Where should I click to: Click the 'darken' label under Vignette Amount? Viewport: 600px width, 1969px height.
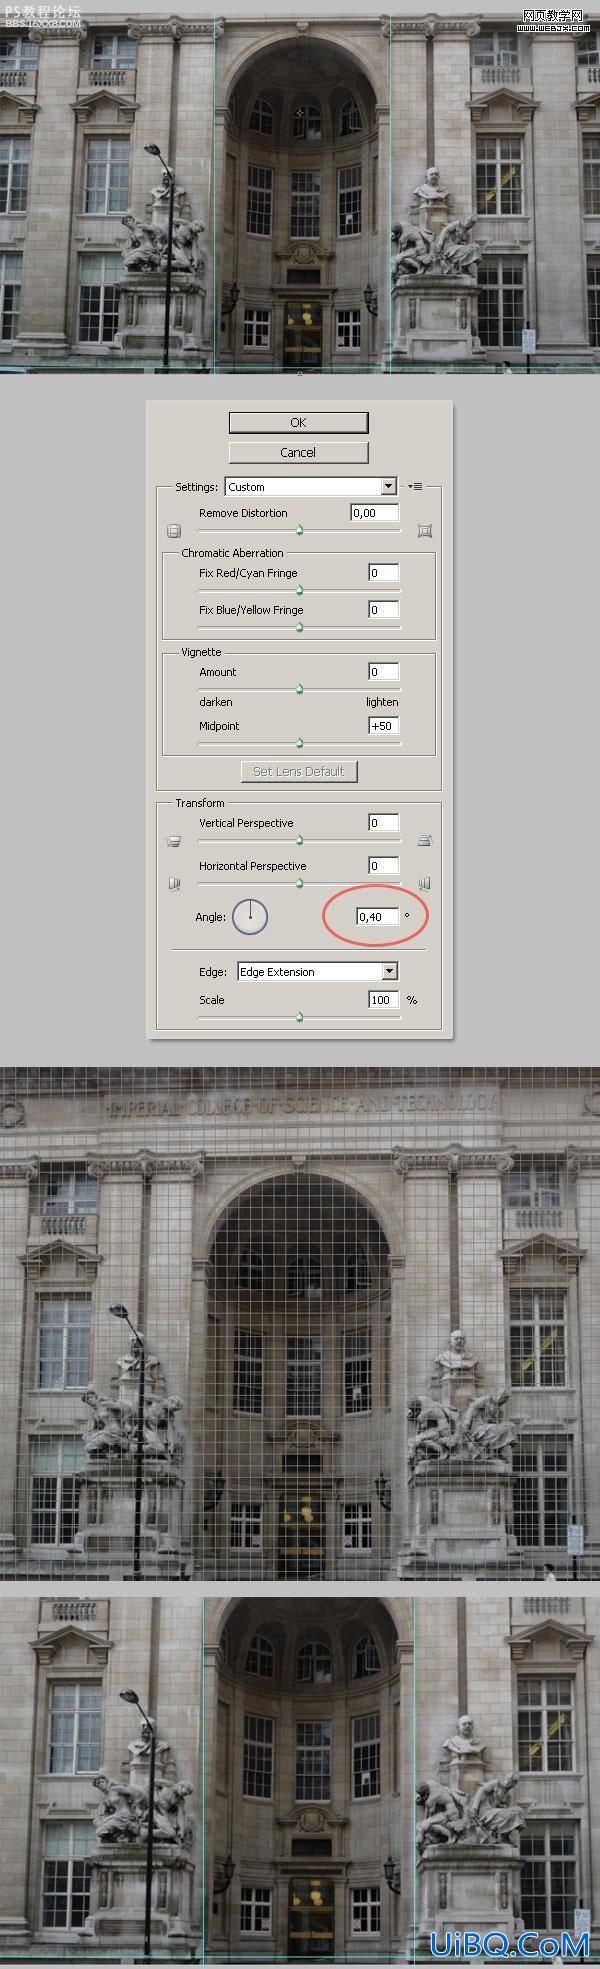pyautogui.click(x=215, y=702)
